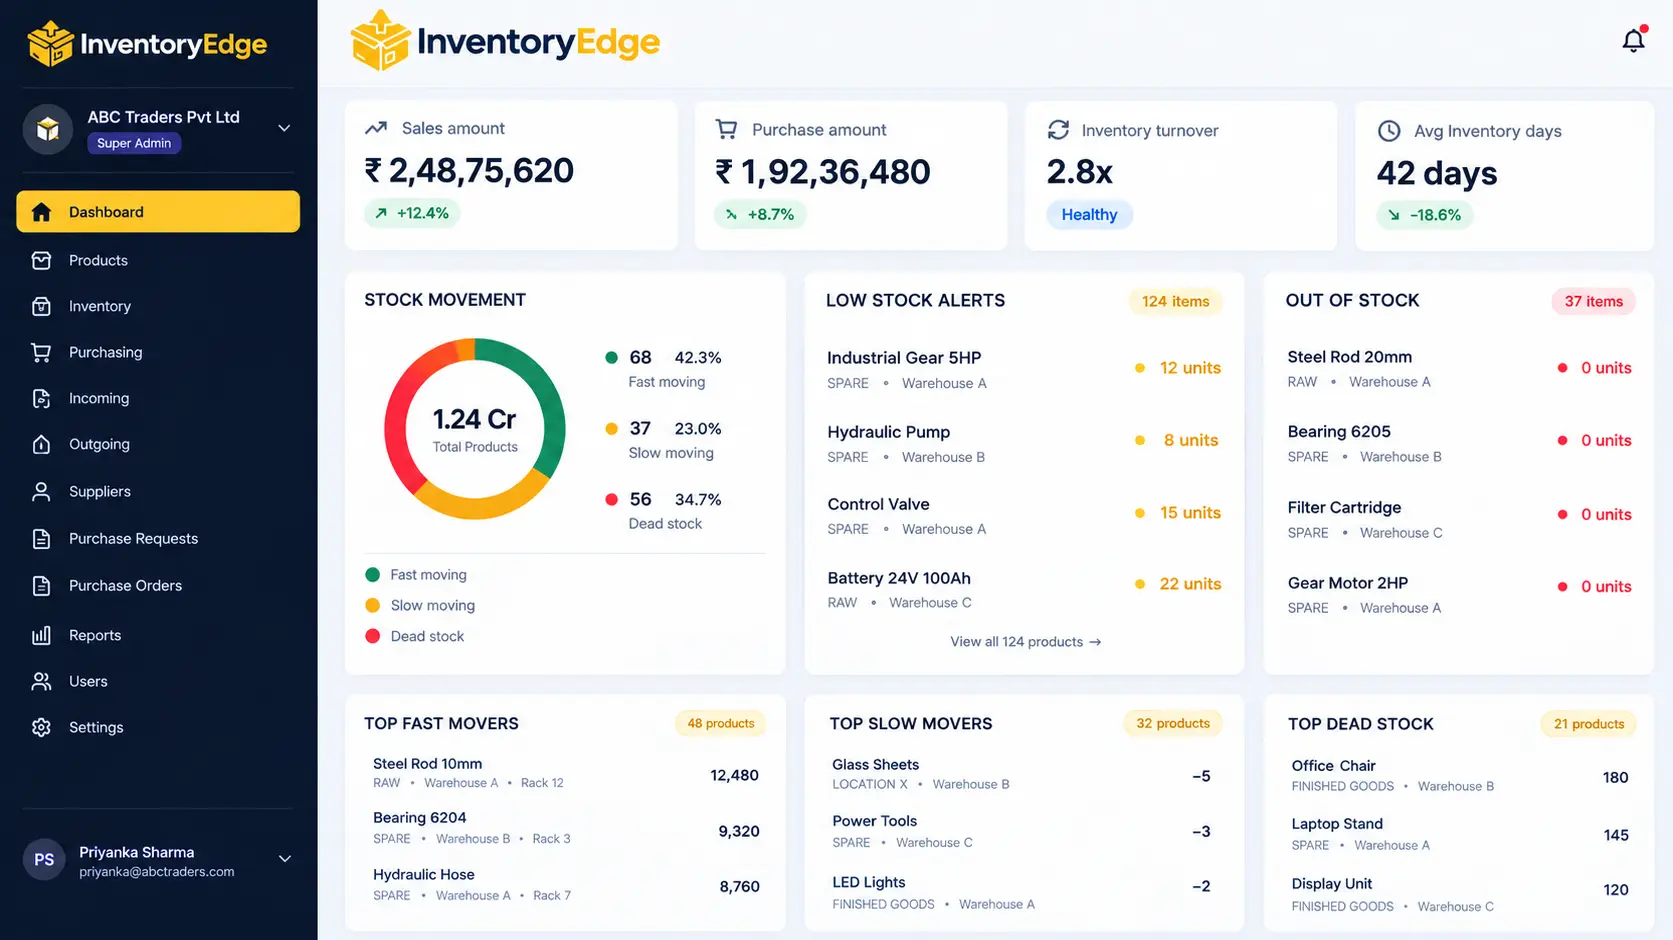Click the stock movement donut chart
Screen dimensions: 1673x940
(475, 429)
